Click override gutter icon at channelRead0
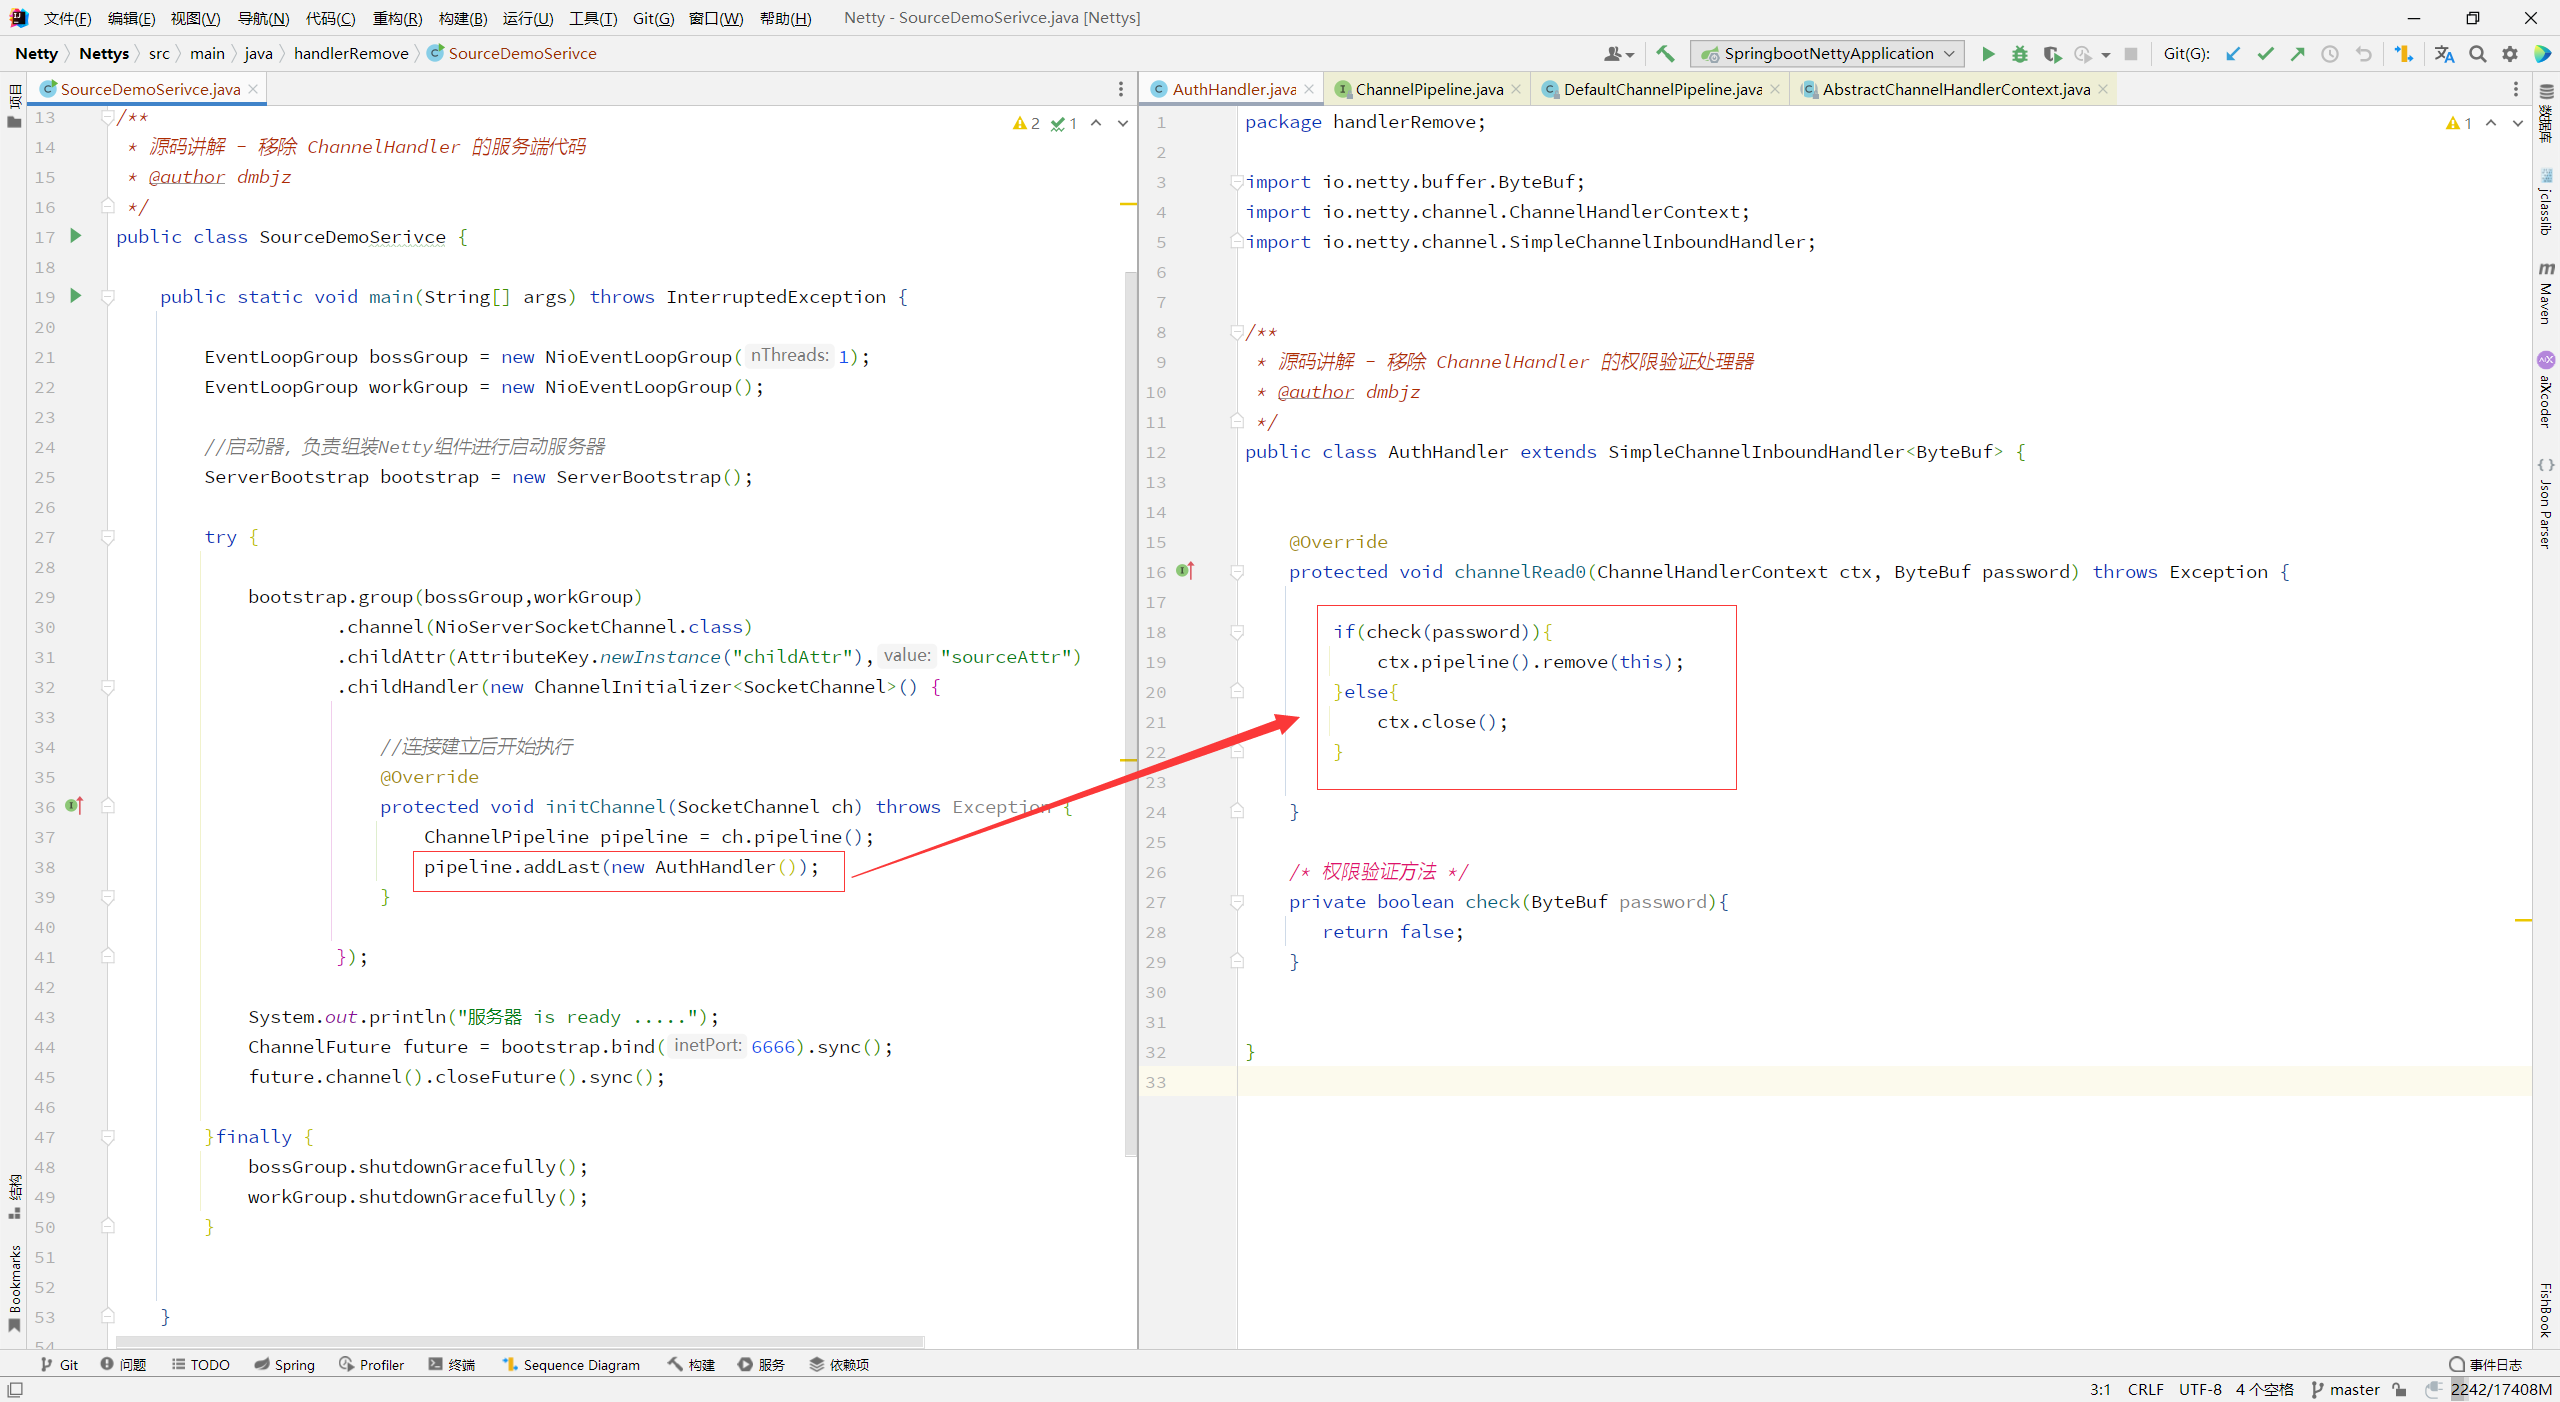 click(x=1186, y=570)
